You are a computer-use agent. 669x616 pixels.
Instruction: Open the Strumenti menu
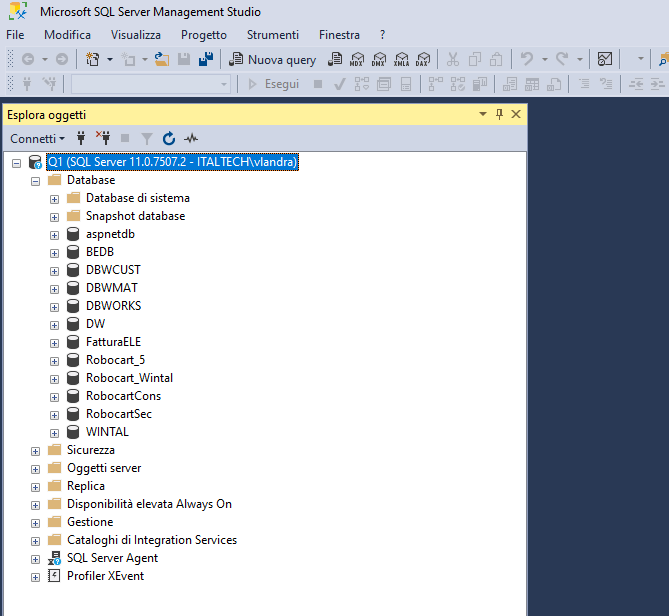273,35
